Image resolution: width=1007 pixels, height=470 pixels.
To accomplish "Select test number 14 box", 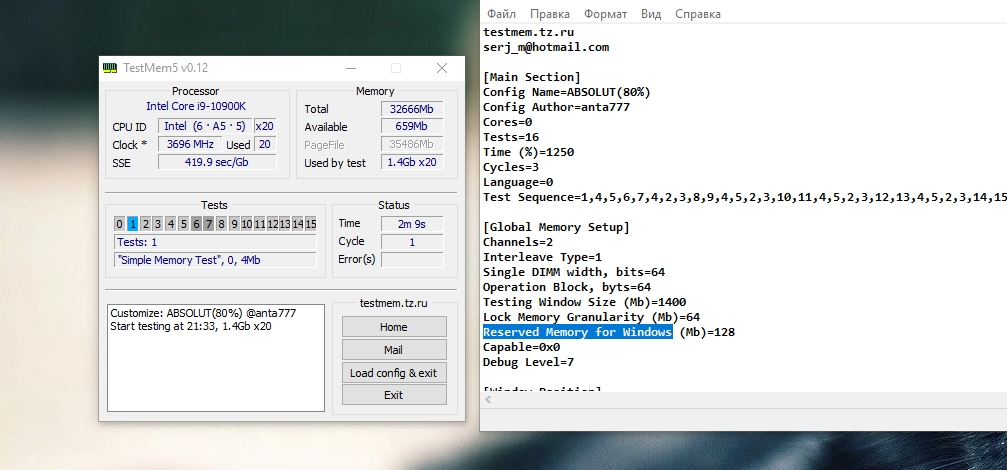I will [298, 223].
